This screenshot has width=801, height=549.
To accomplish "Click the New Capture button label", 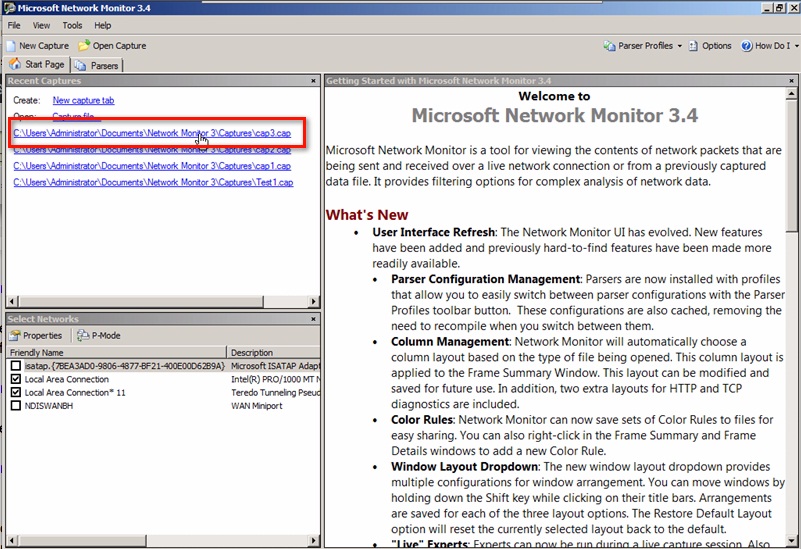I will click(x=44, y=46).
